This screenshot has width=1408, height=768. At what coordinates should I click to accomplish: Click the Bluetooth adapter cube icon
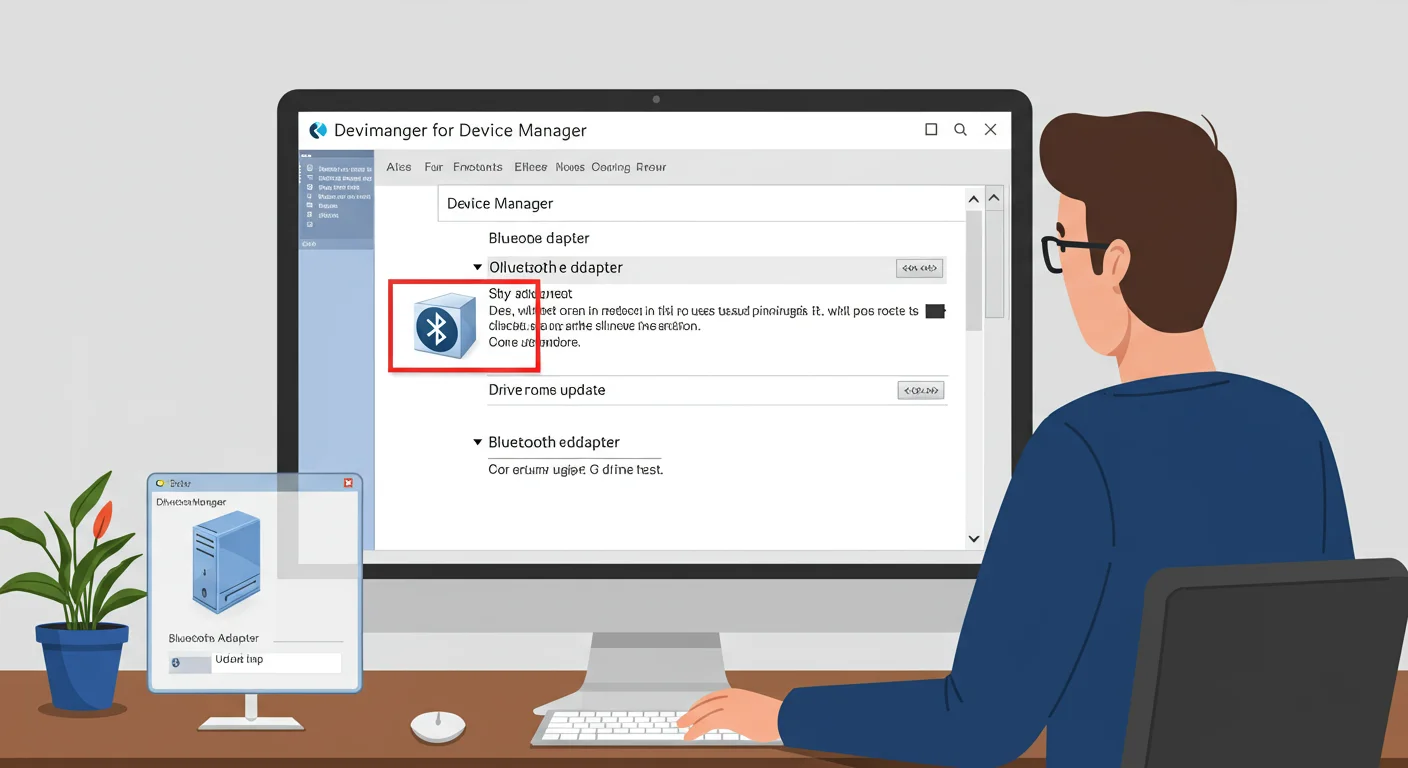pos(446,326)
